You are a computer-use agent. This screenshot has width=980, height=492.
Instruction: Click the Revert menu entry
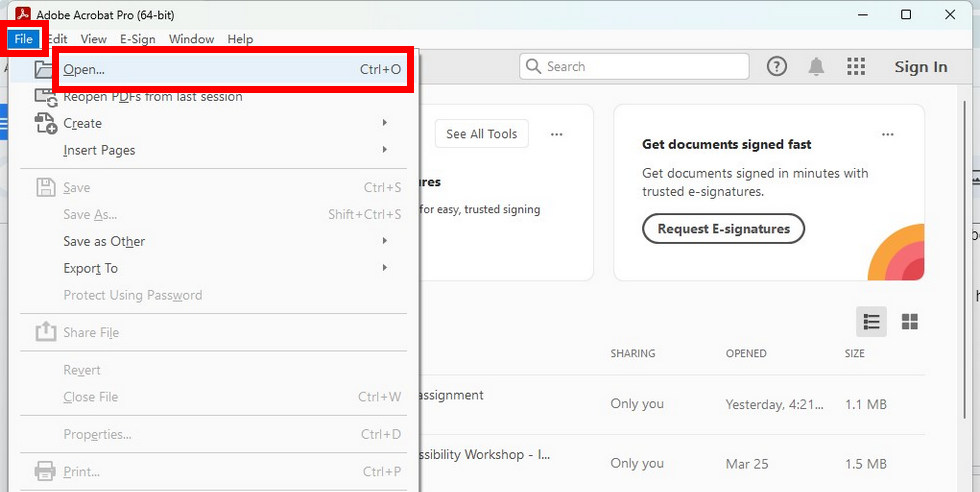tap(212, 370)
